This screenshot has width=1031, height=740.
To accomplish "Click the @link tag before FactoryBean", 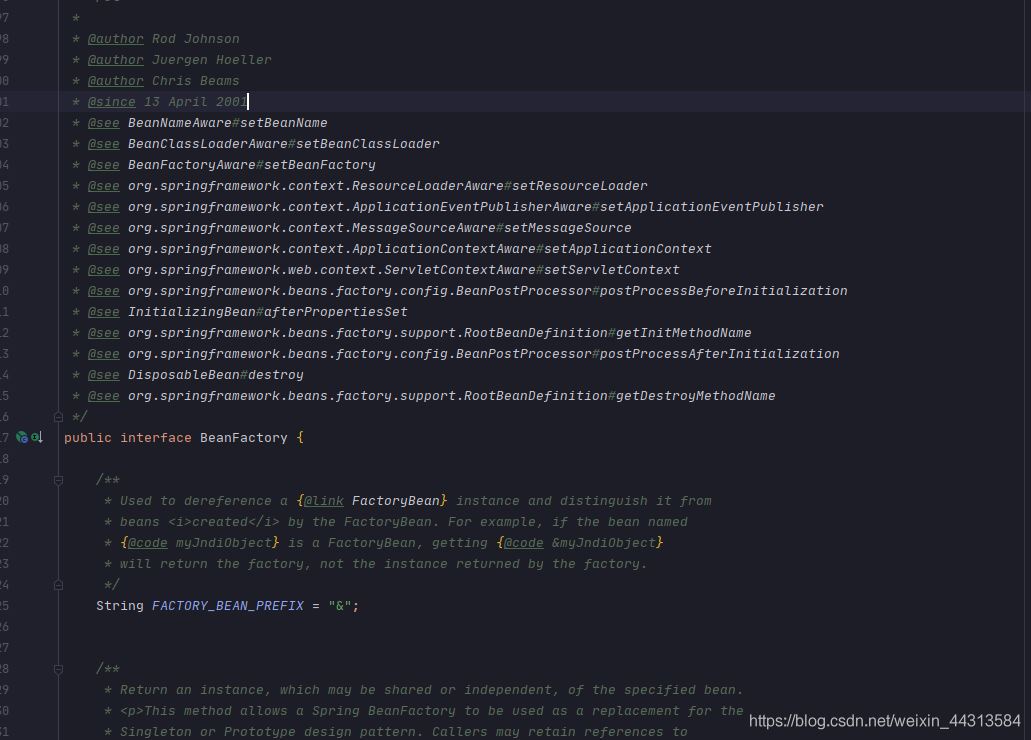I will point(324,501).
